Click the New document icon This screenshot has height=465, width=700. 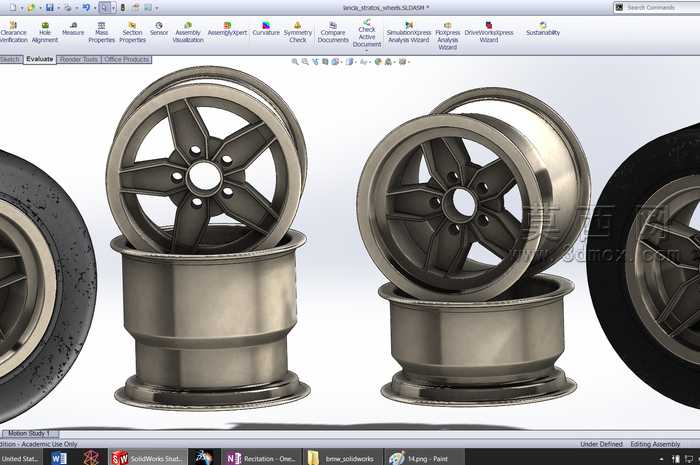click(x=12, y=8)
